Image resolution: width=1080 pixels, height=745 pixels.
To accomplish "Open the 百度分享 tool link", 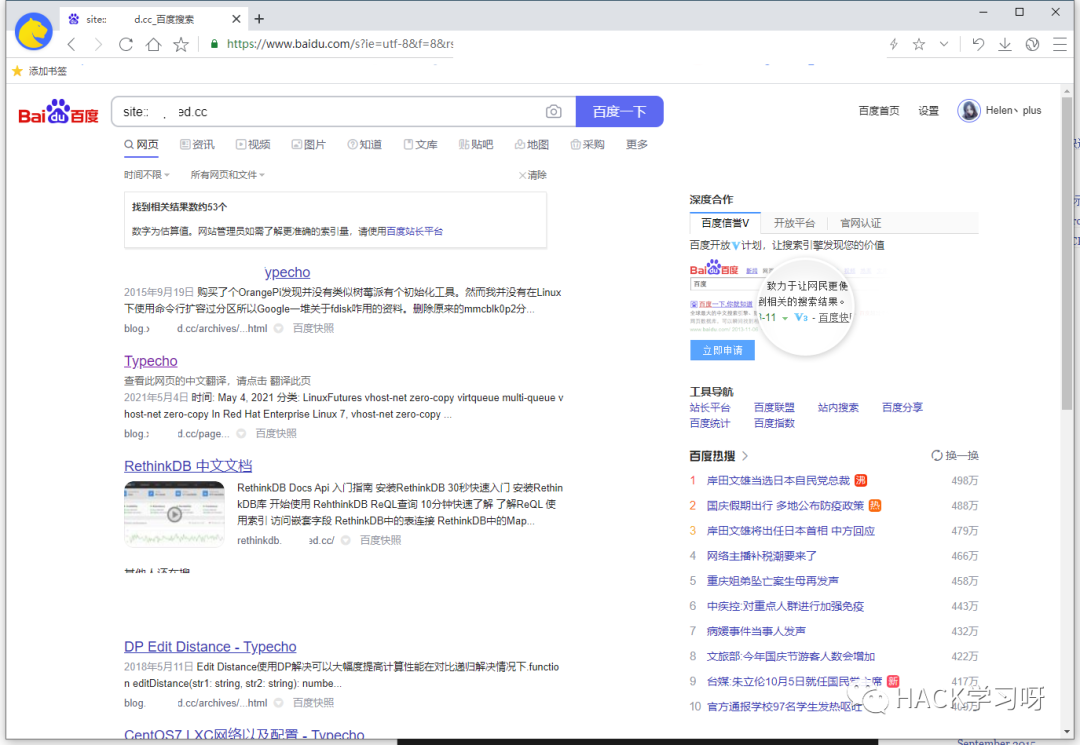I will click(x=902, y=408).
